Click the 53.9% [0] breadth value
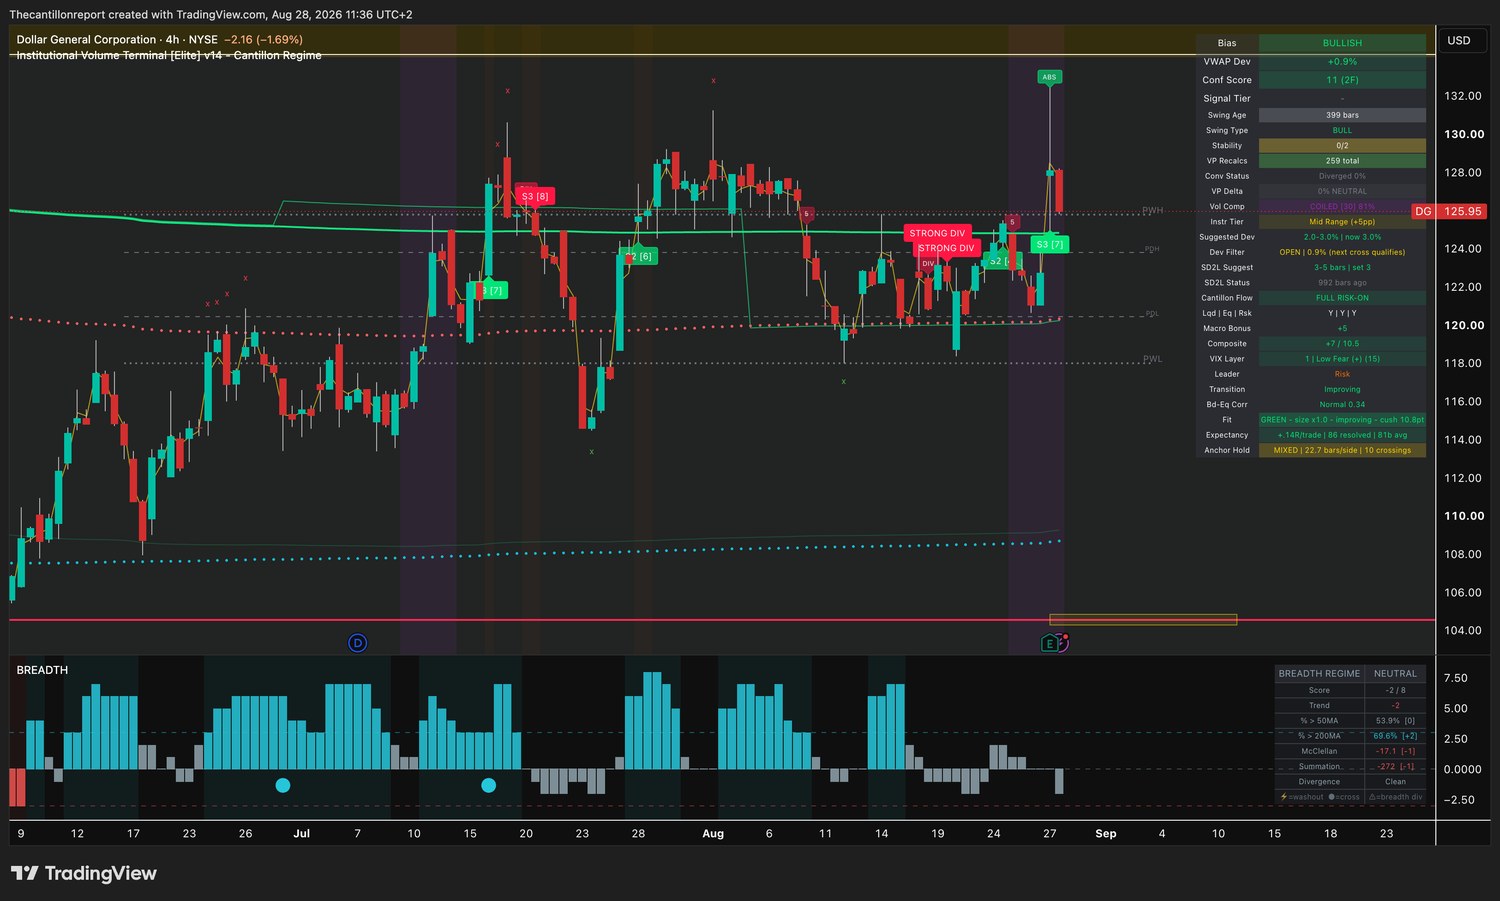This screenshot has width=1500, height=901. [x=1395, y=721]
